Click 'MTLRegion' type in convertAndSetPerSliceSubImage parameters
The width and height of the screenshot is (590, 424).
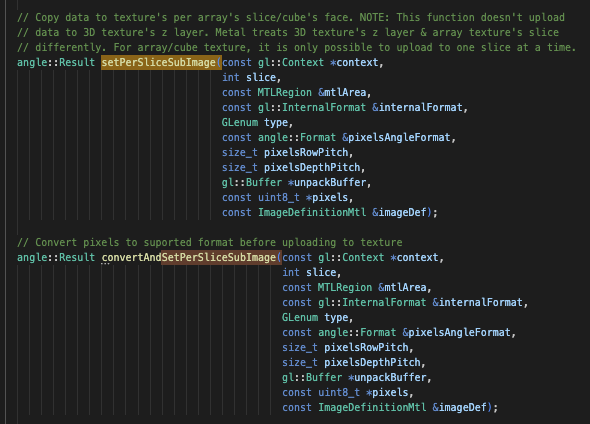(x=345, y=288)
